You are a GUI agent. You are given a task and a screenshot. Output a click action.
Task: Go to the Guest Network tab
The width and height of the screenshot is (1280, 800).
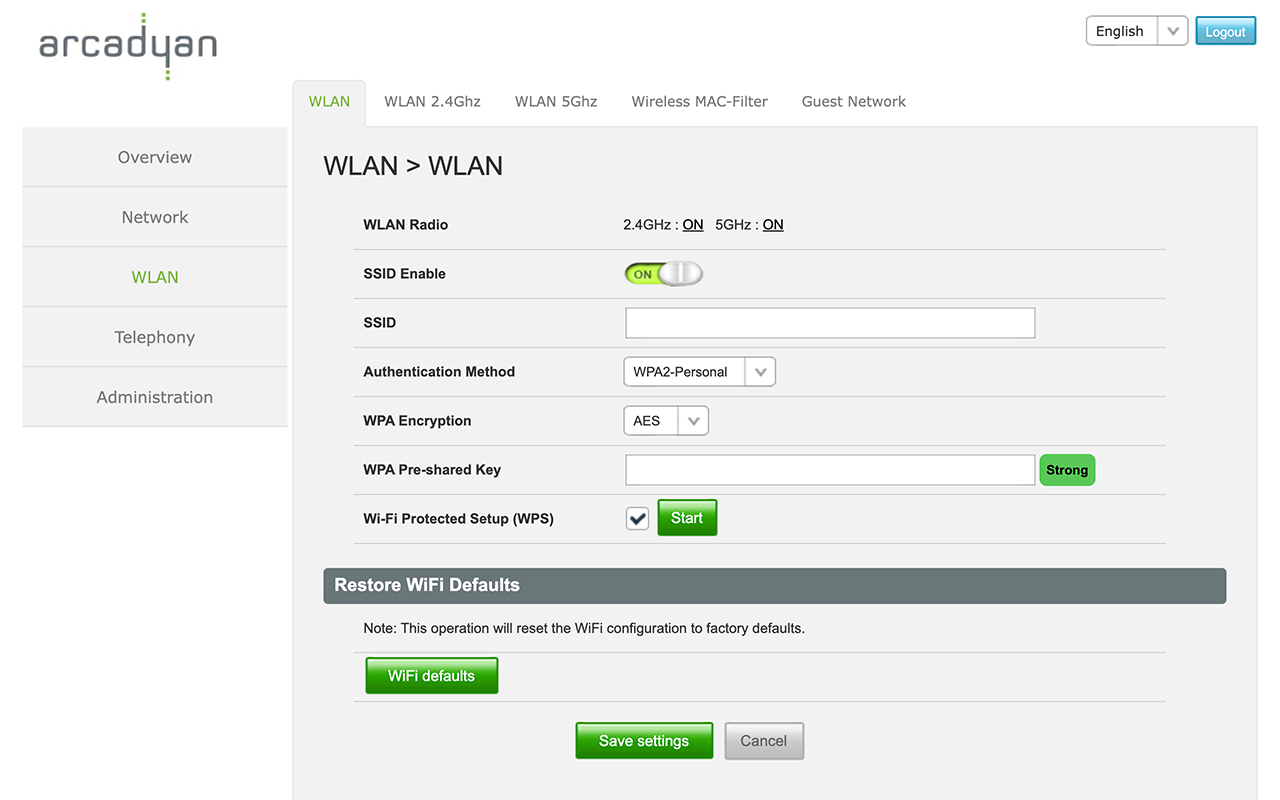tap(853, 102)
